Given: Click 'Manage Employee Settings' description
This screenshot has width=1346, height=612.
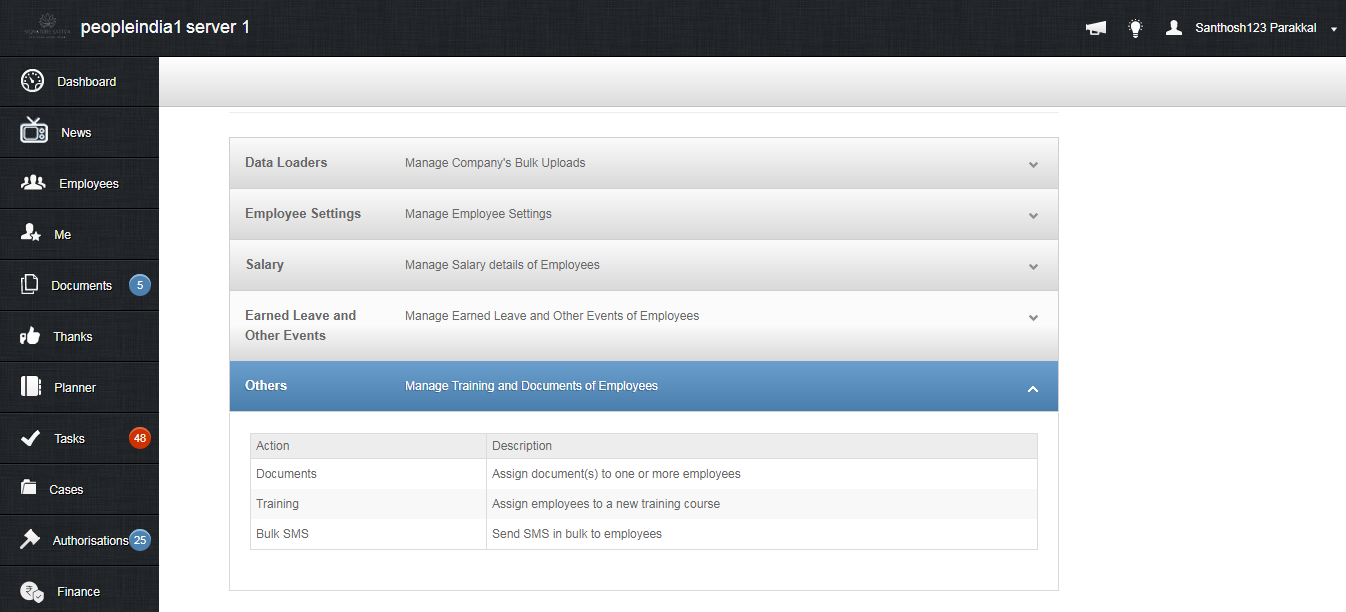Looking at the screenshot, I should pos(478,213).
